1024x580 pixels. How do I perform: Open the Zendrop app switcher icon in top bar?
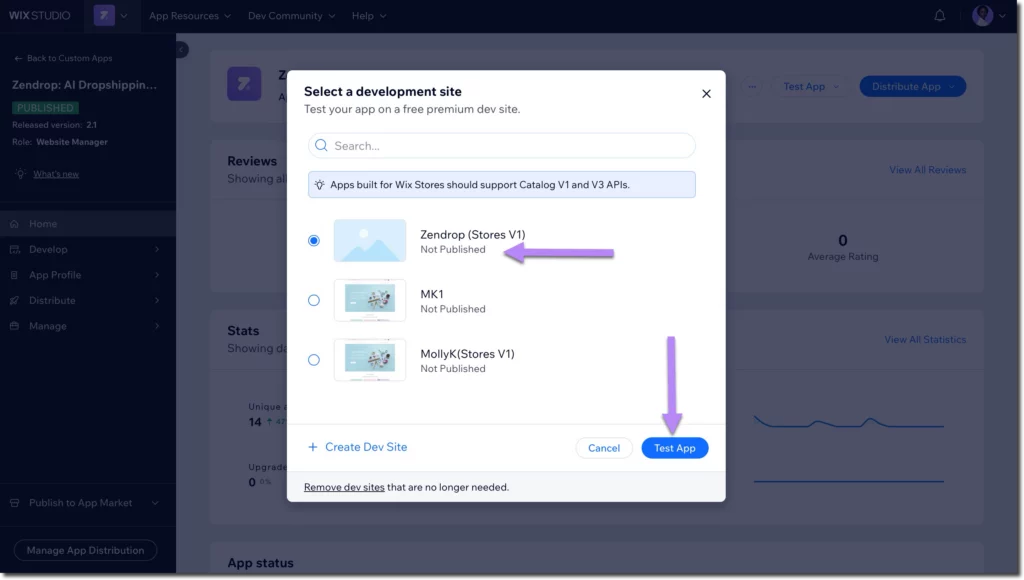point(104,15)
